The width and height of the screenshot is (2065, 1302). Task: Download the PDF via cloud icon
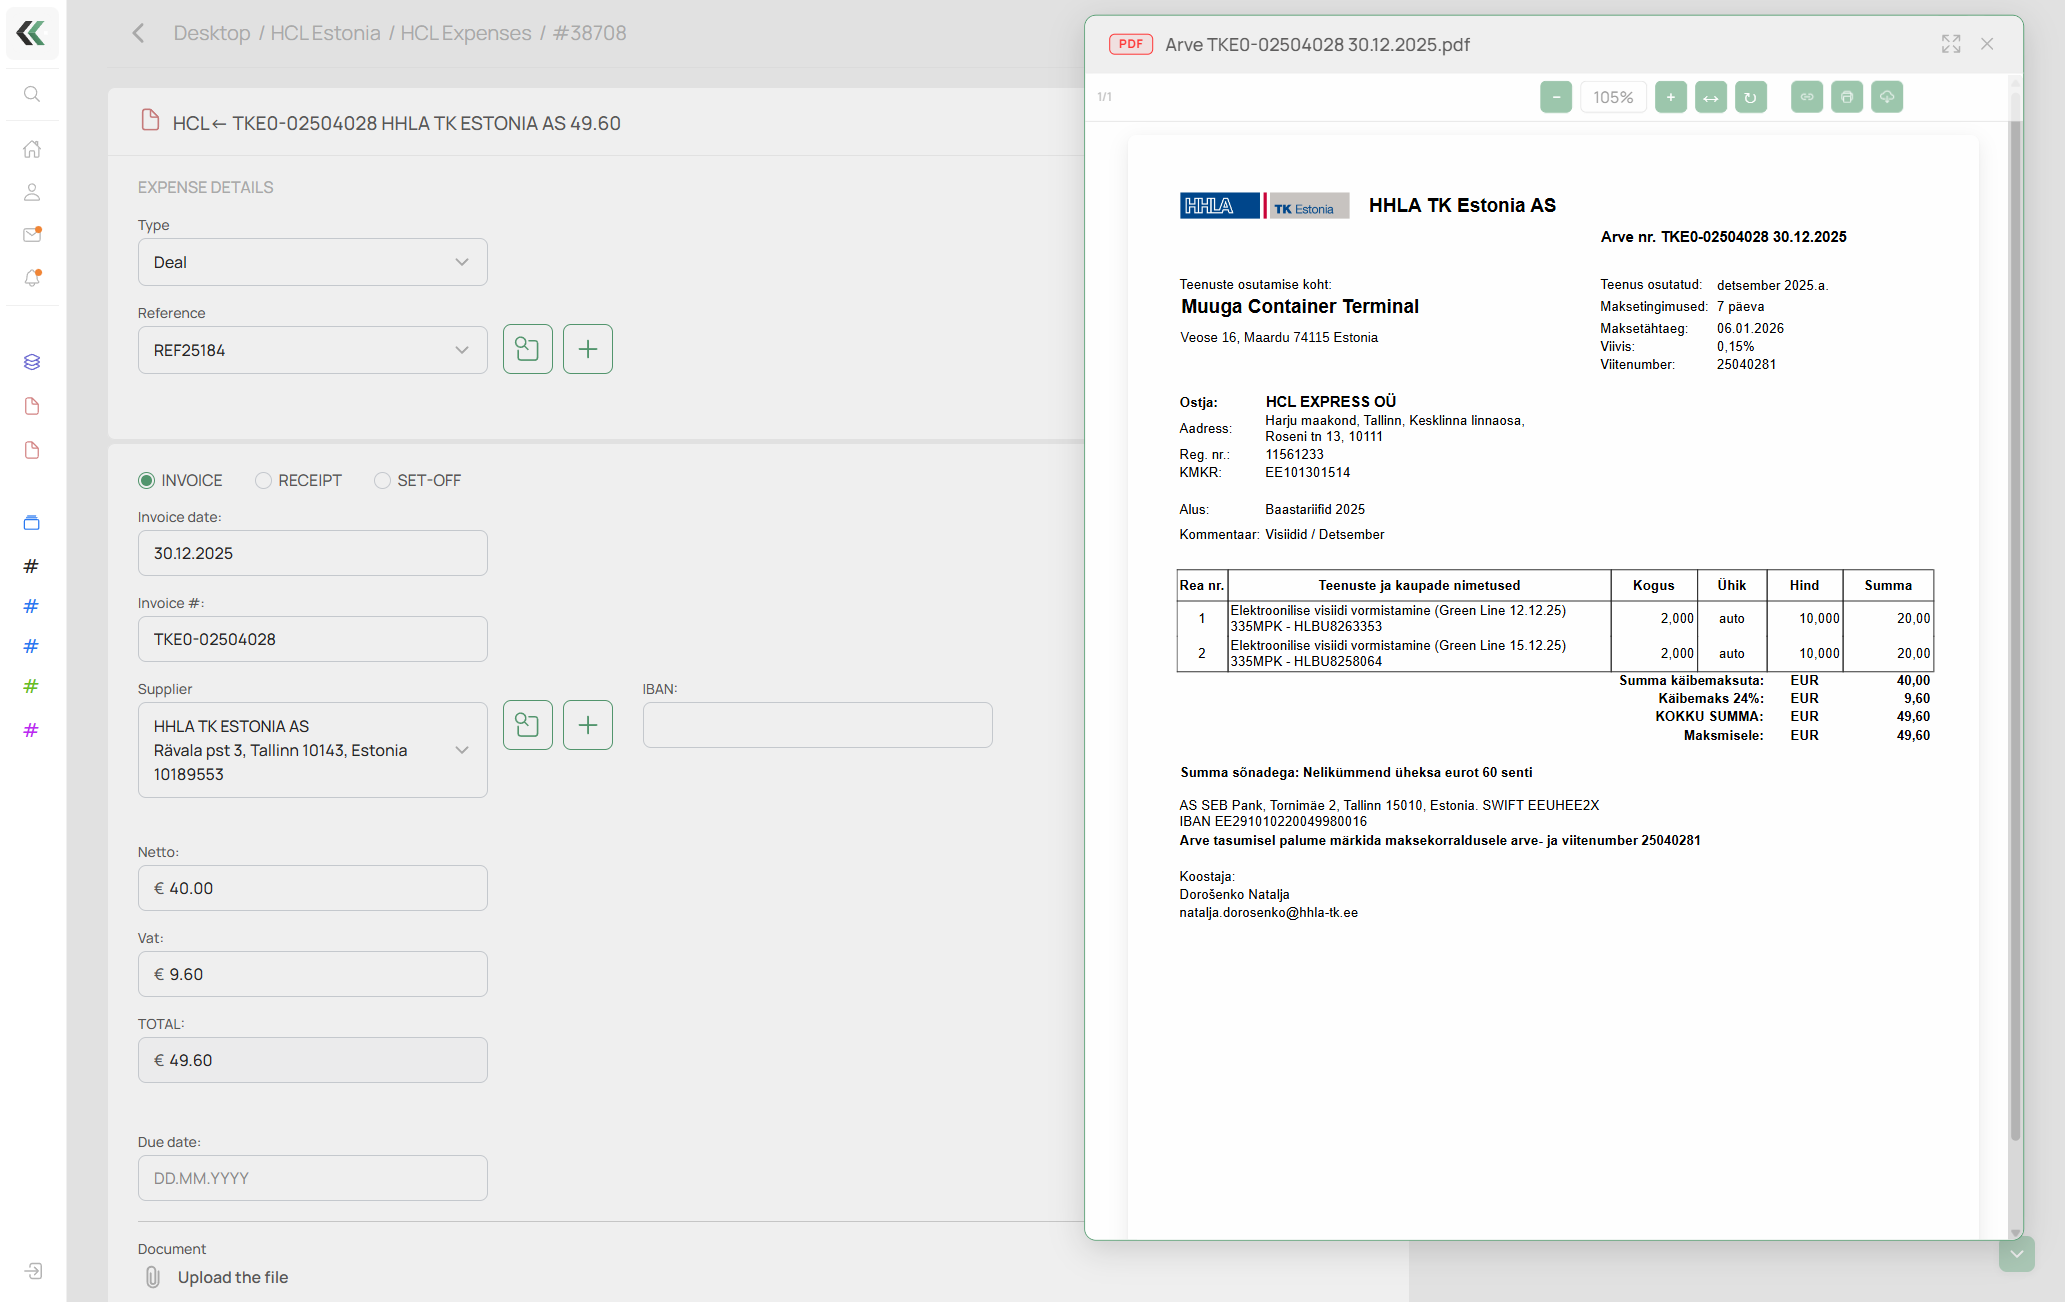click(x=1886, y=96)
